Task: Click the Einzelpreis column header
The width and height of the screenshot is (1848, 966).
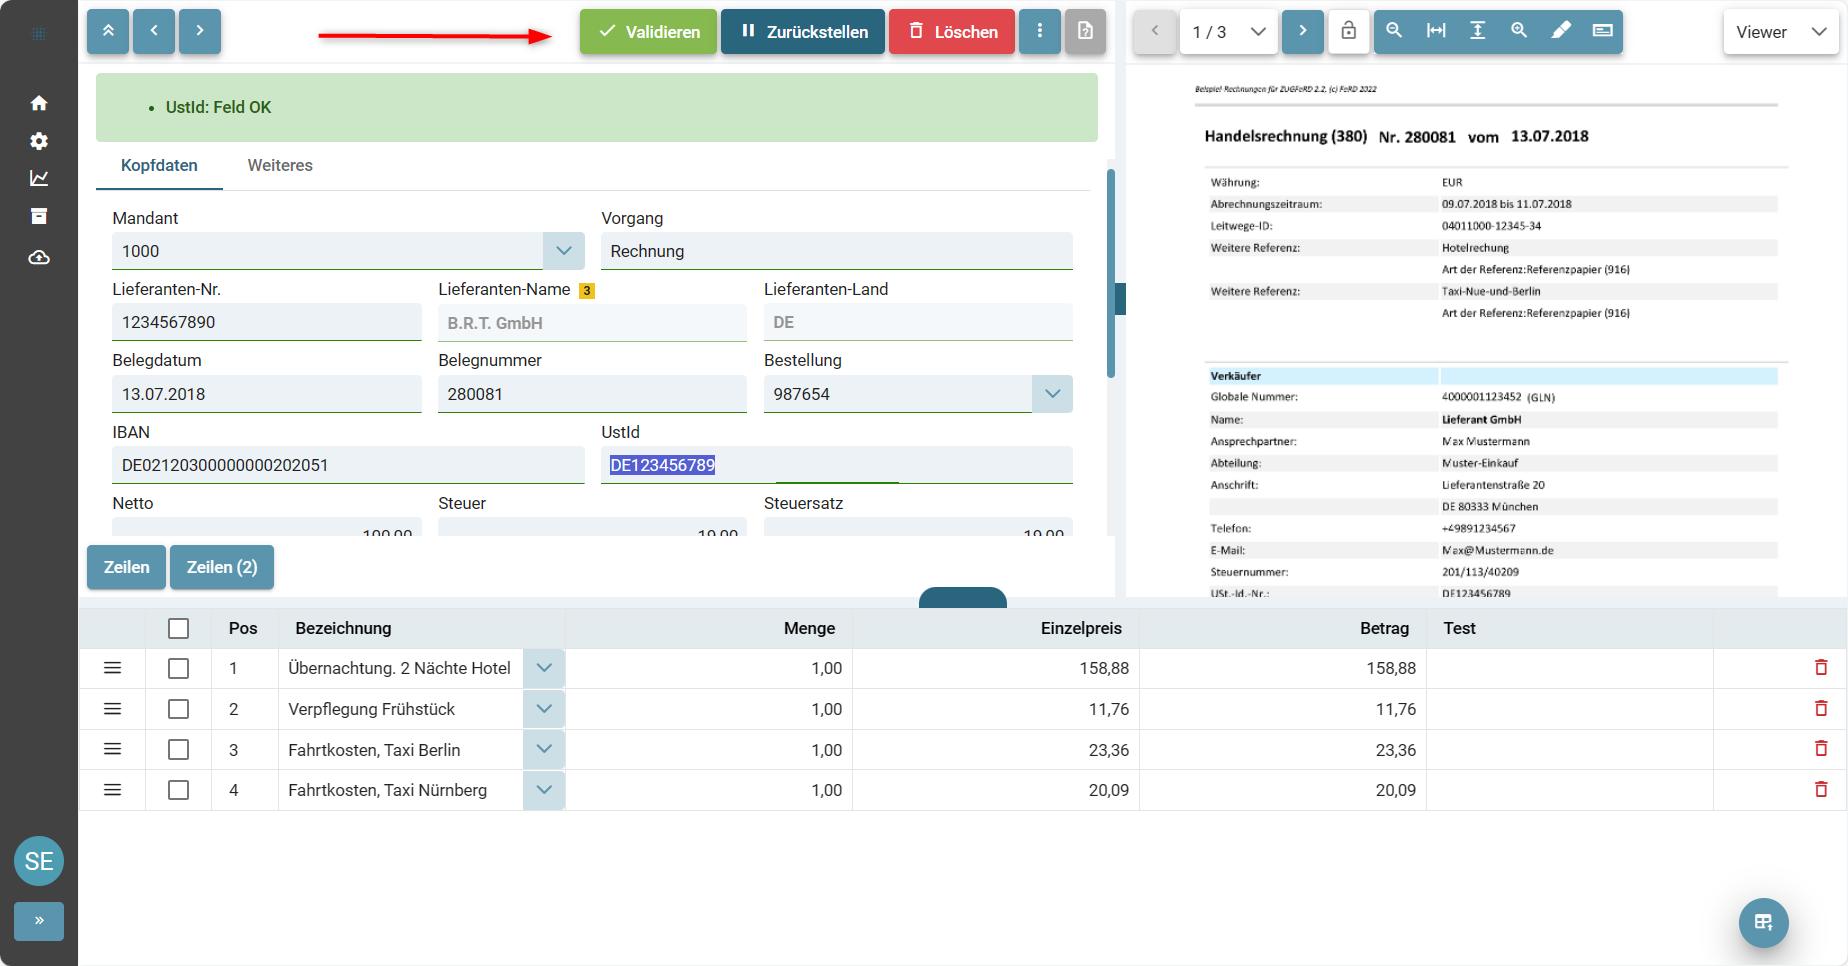Action: tap(1081, 628)
